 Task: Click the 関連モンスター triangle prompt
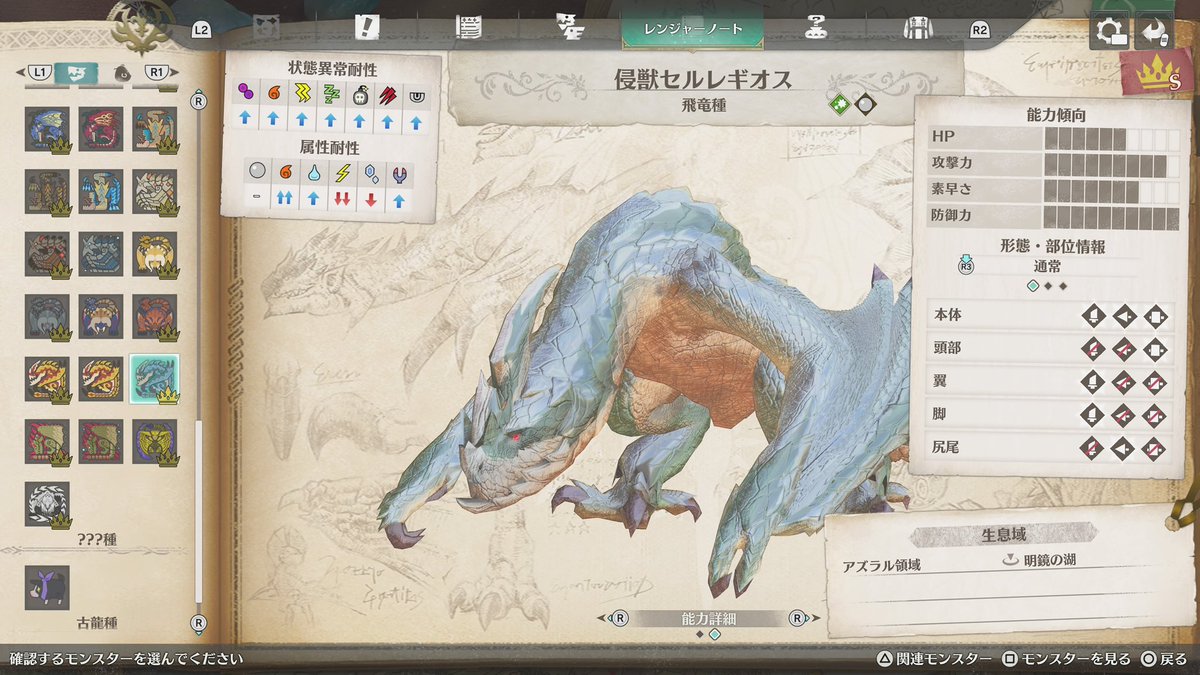coord(934,659)
